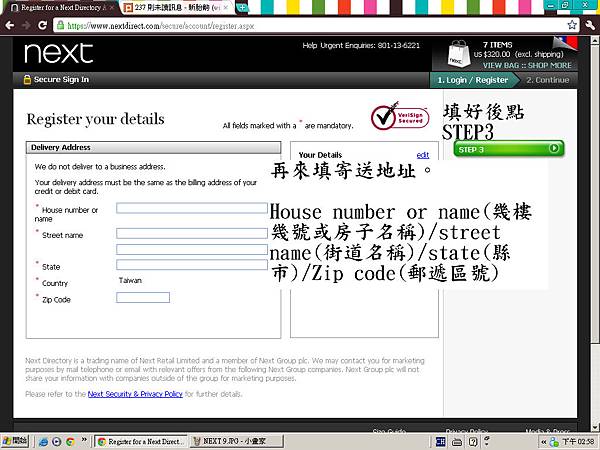
Task: Expand quick launch overflow chevron
Action: (84, 440)
